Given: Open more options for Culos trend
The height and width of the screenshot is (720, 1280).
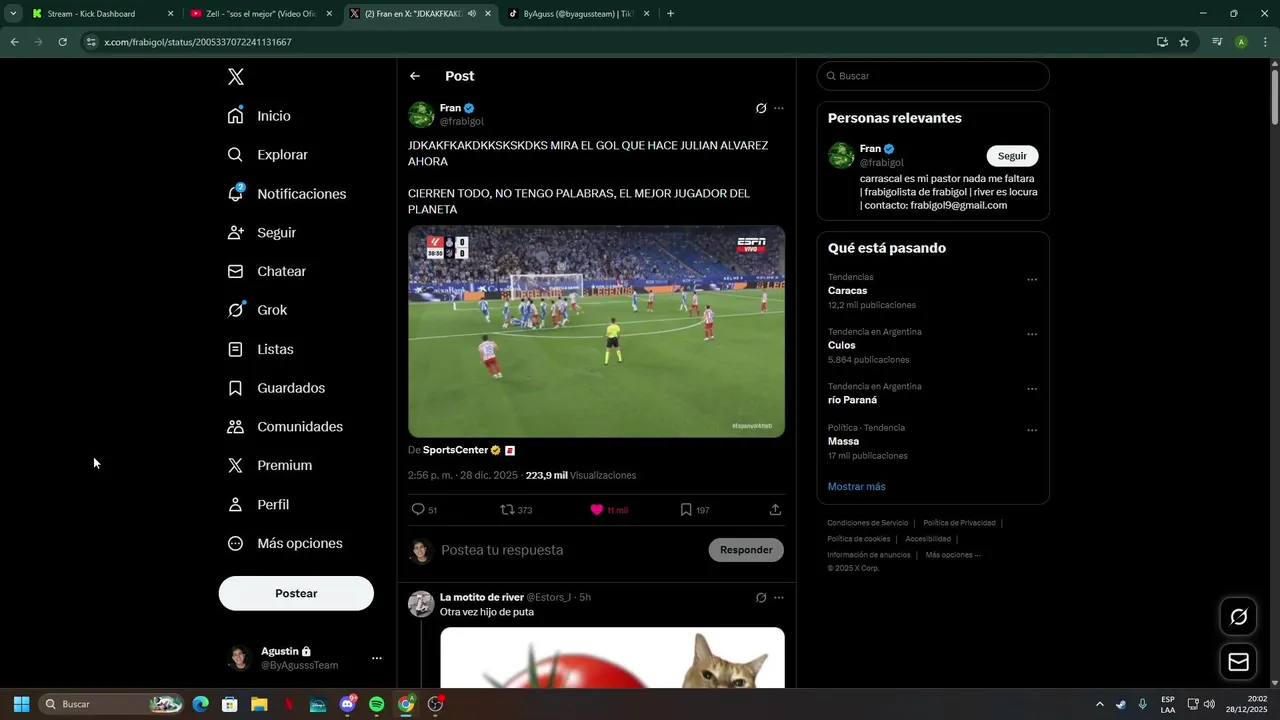Looking at the screenshot, I should pos(1032,335).
